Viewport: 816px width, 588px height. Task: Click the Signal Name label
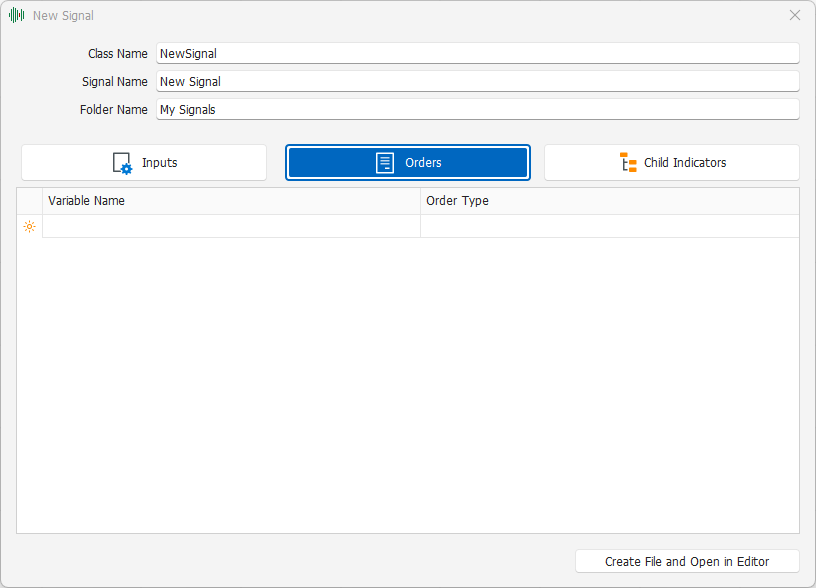click(x=114, y=82)
